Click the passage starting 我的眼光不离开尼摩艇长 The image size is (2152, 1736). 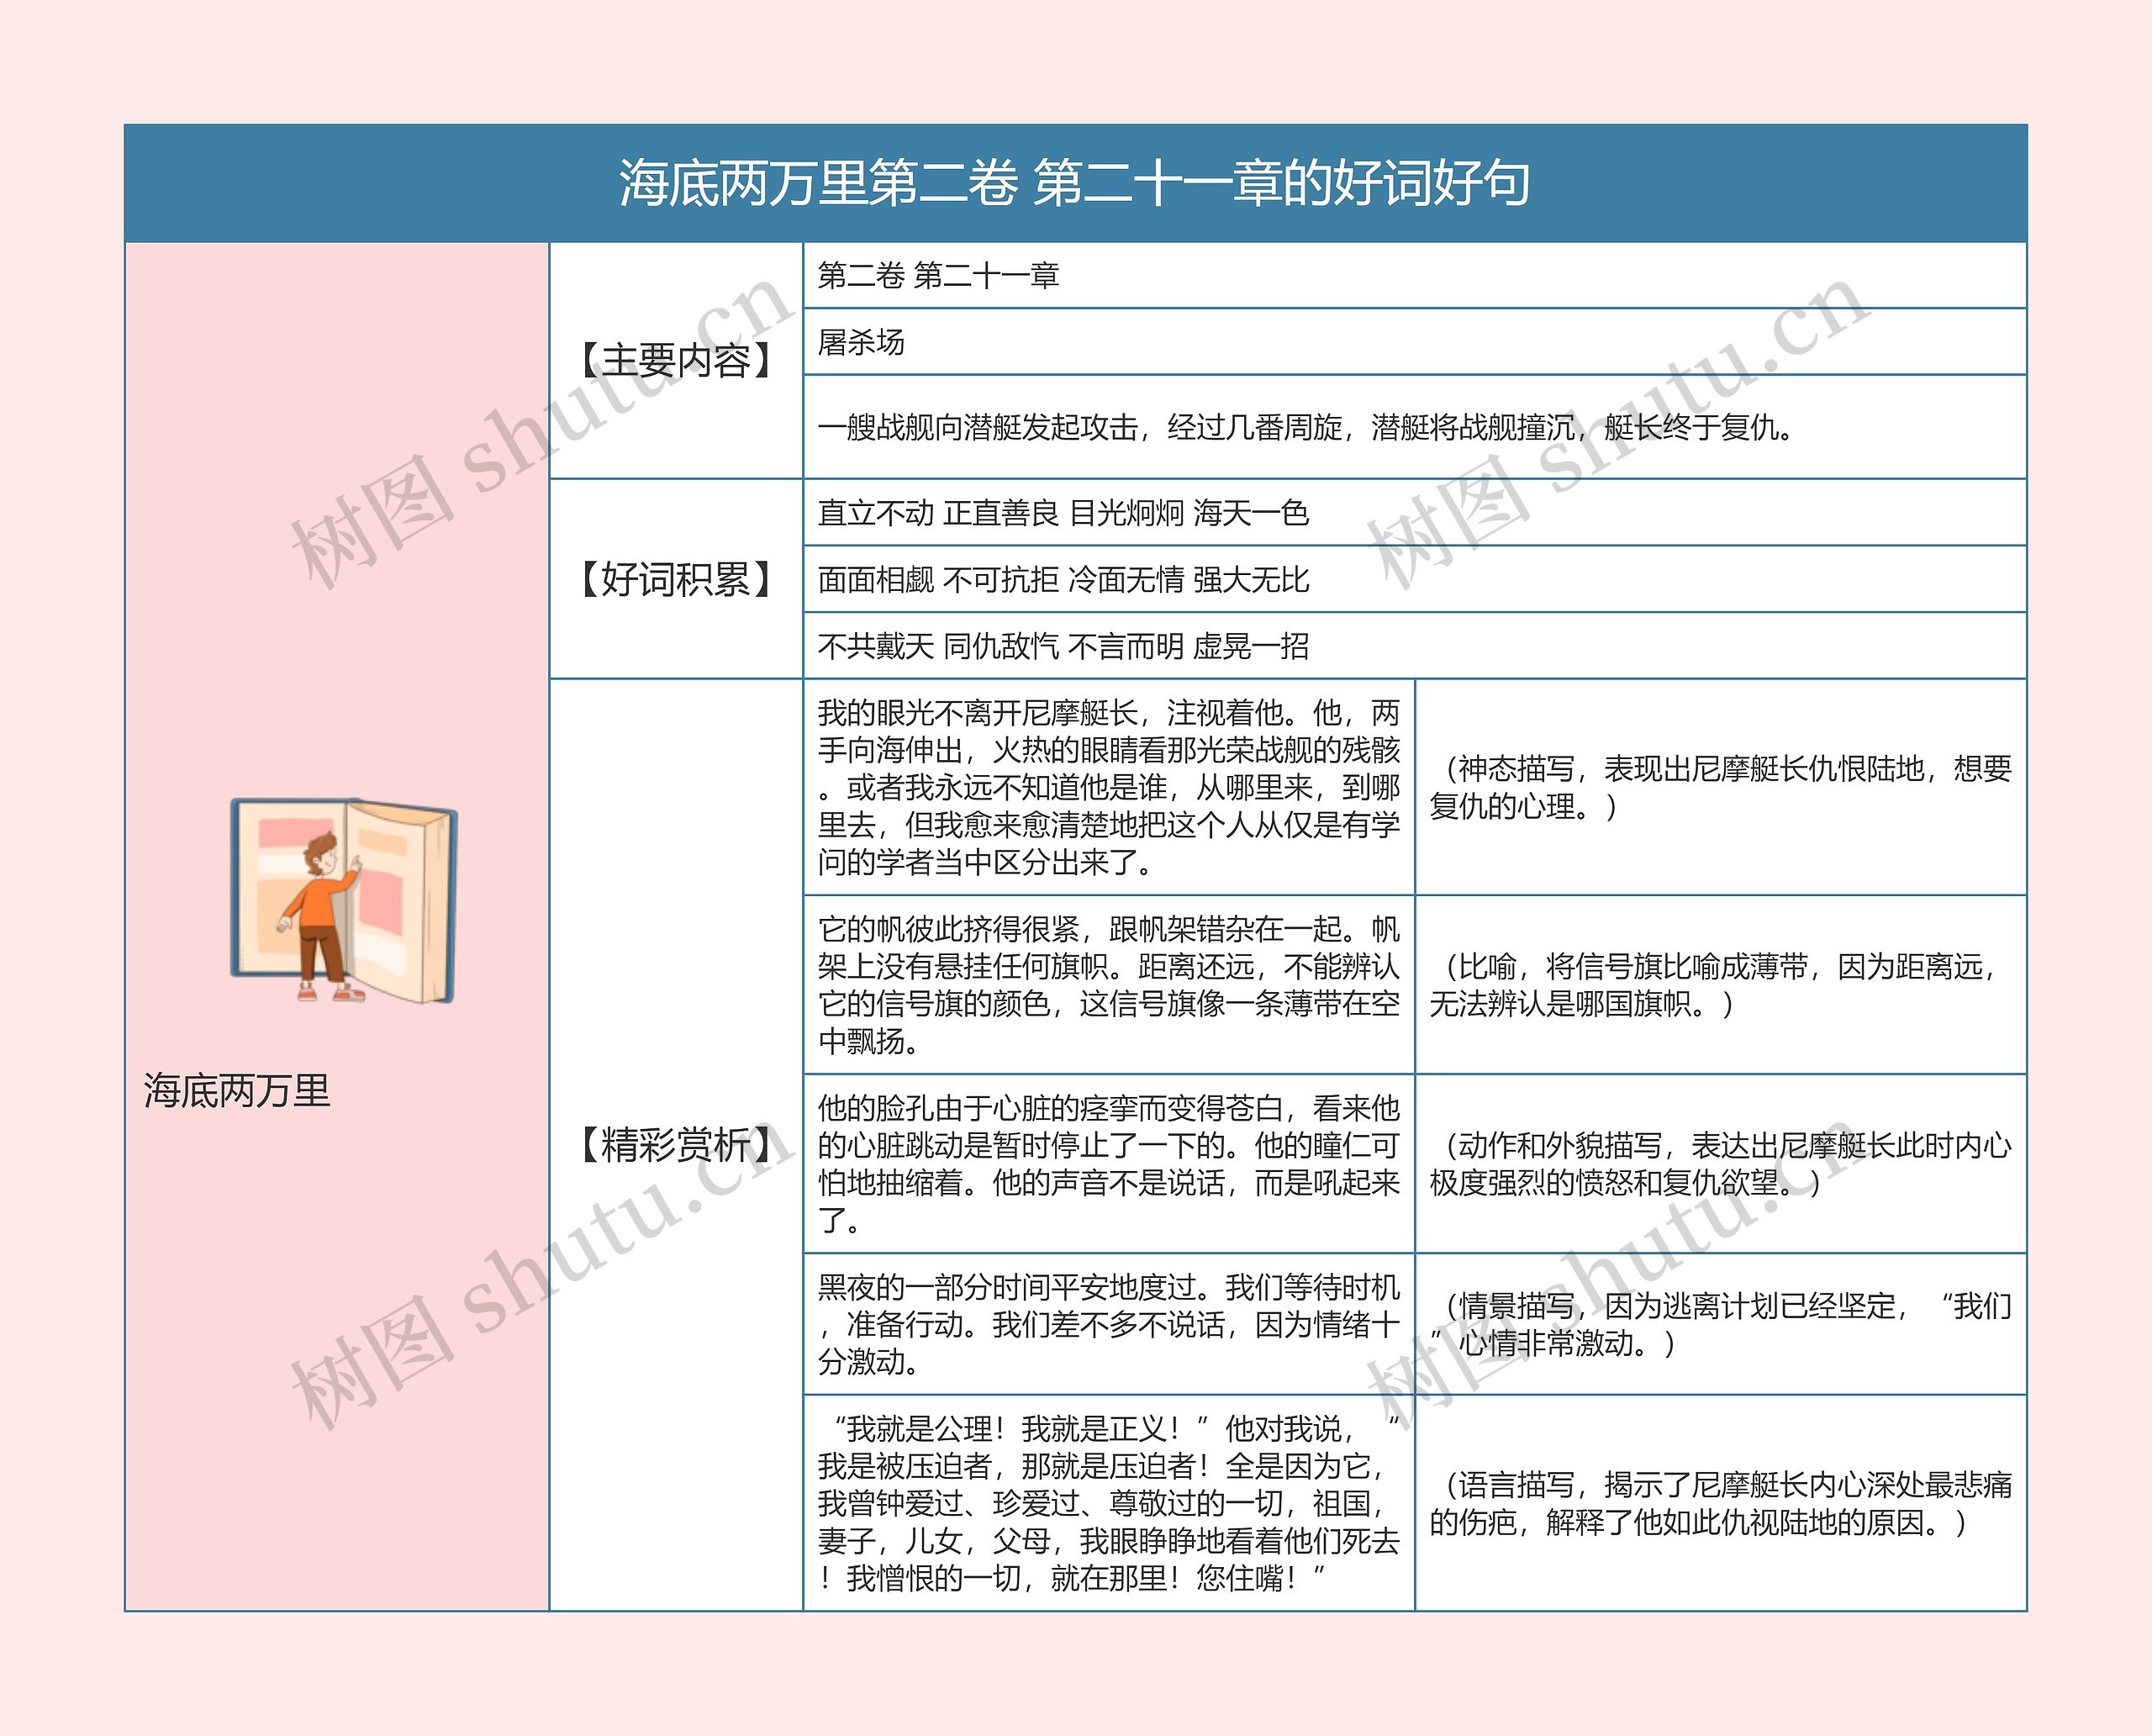click(1109, 787)
